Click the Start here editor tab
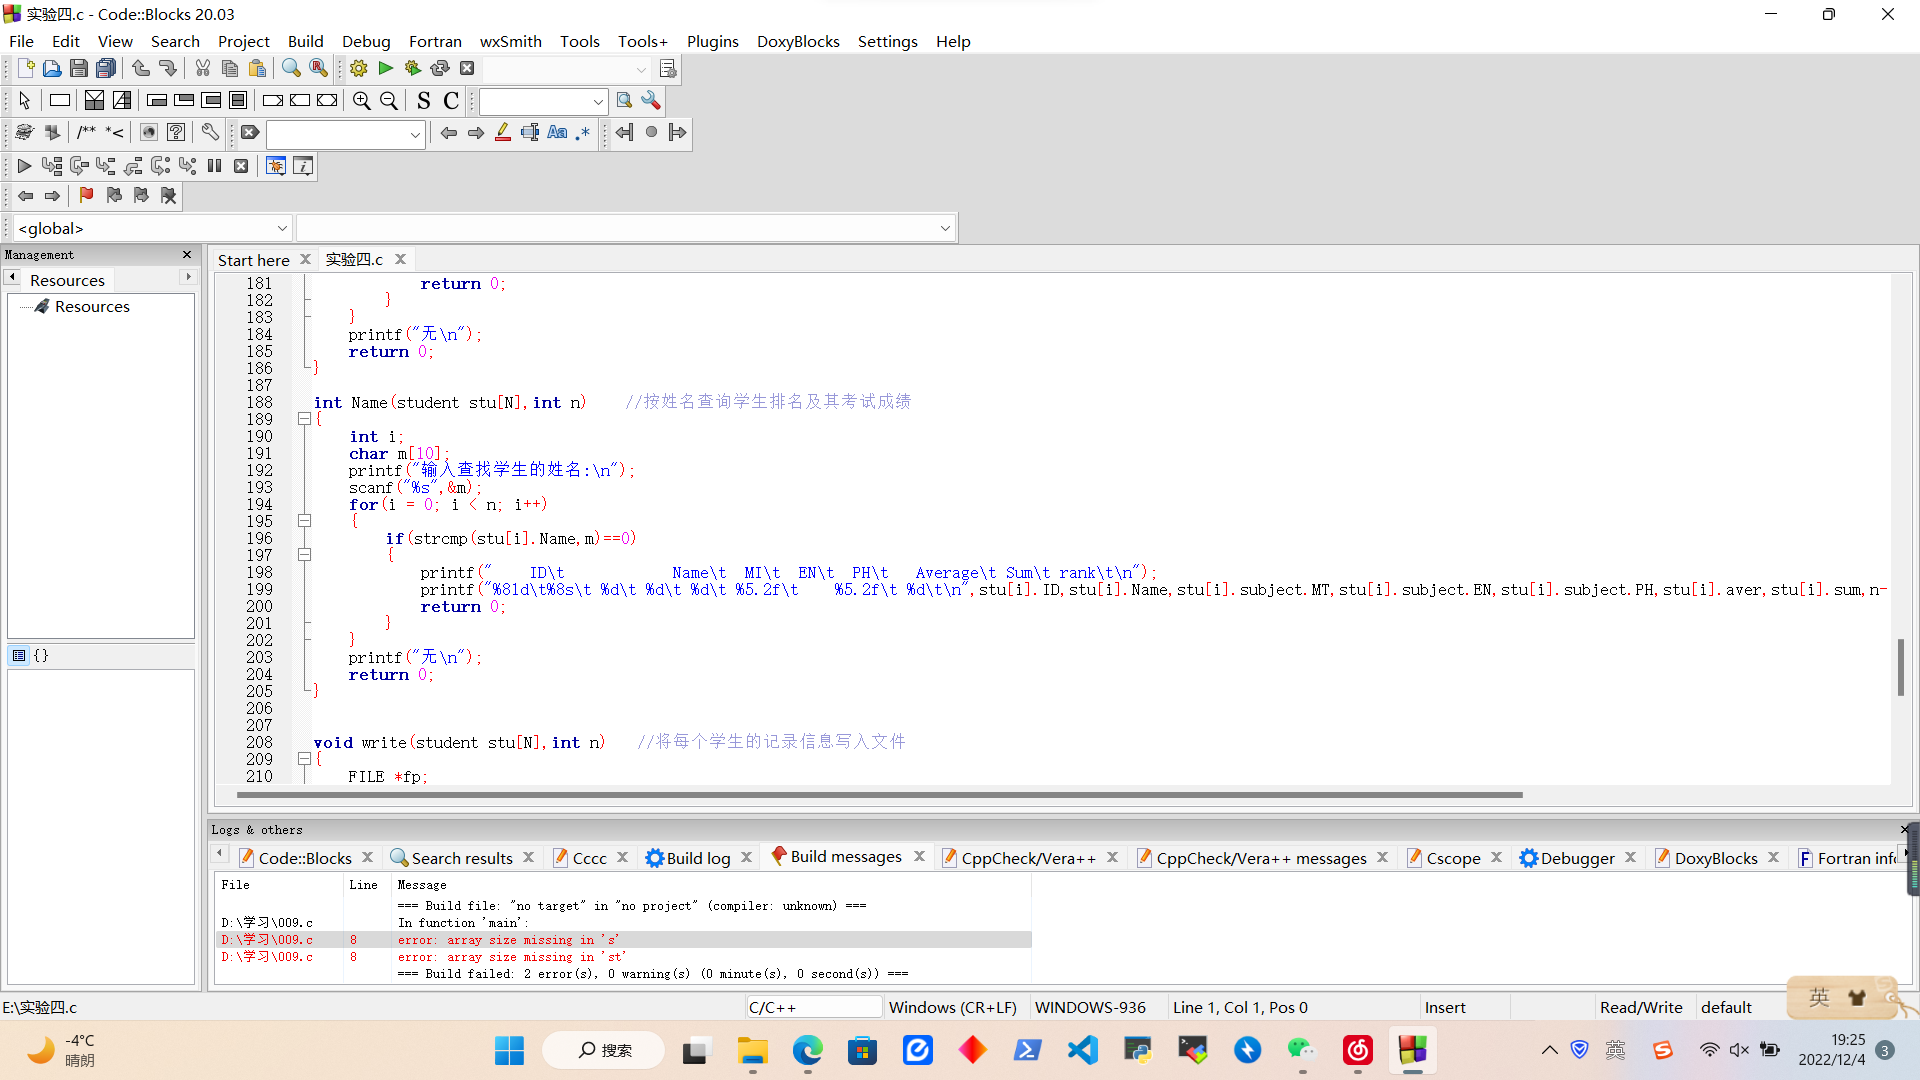1920x1080 pixels. tap(253, 260)
